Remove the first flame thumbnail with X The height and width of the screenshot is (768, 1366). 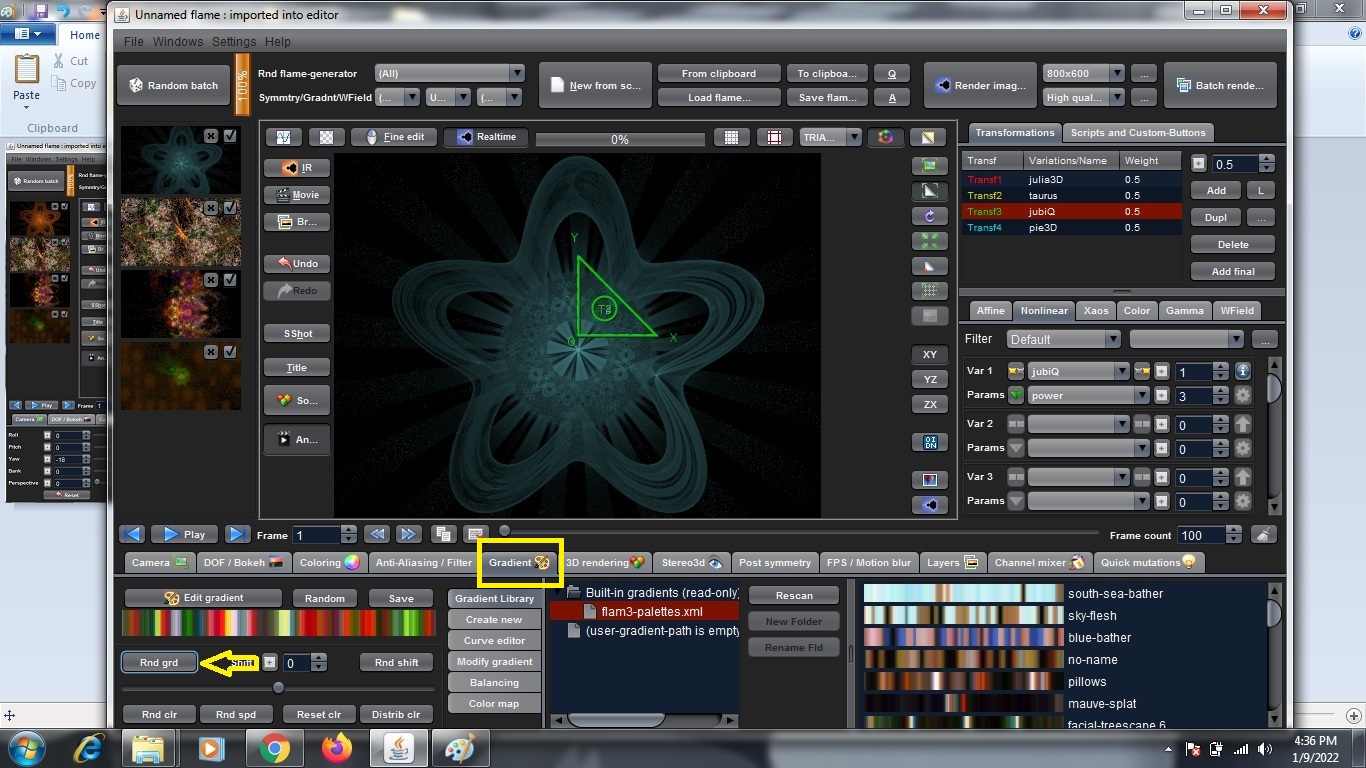click(211, 136)
